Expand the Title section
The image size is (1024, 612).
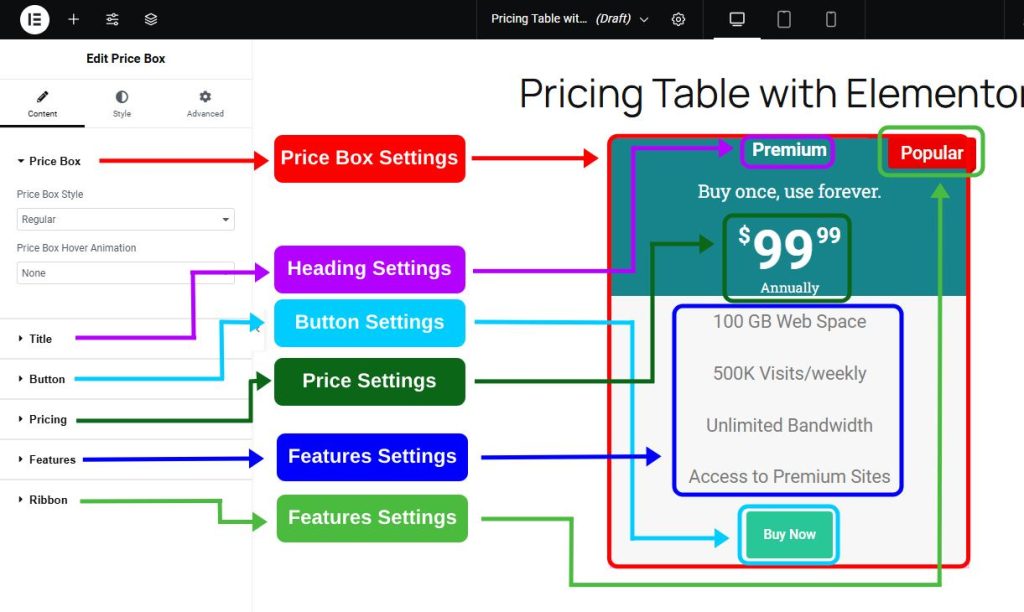coord(40,339)
